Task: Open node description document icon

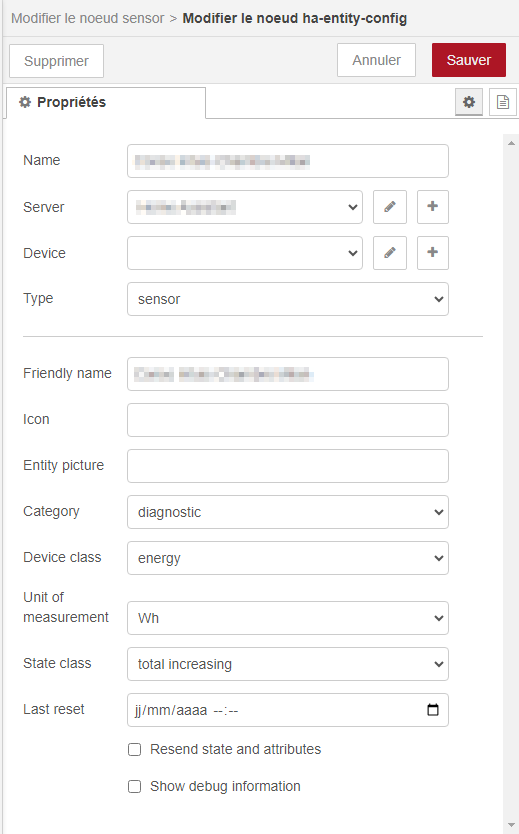Action: [x=503, y=102]
